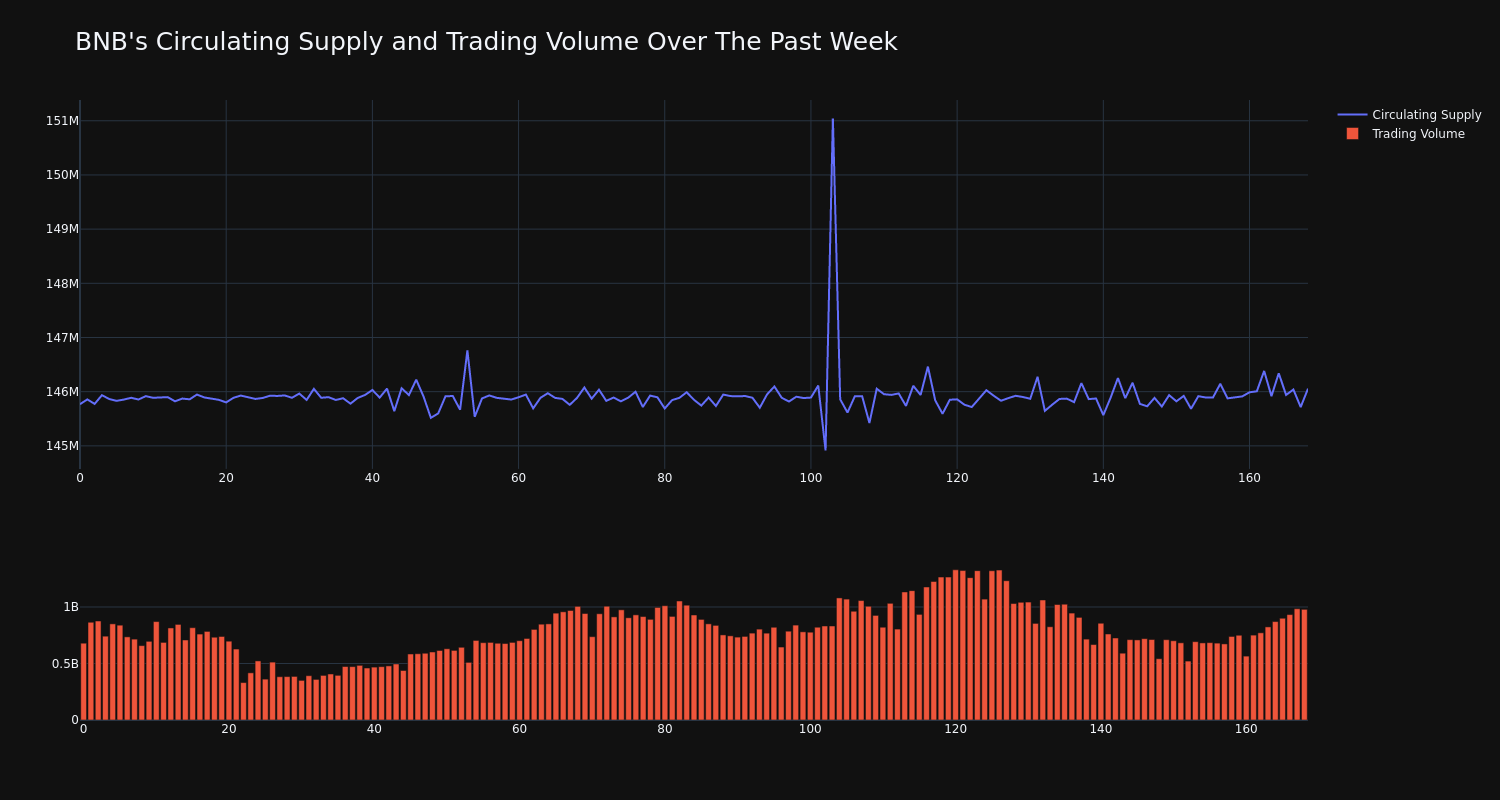Click the 150M y-axis label
Image resolution: width=1500 pixels, height=800 pixels.
[62, 175]
